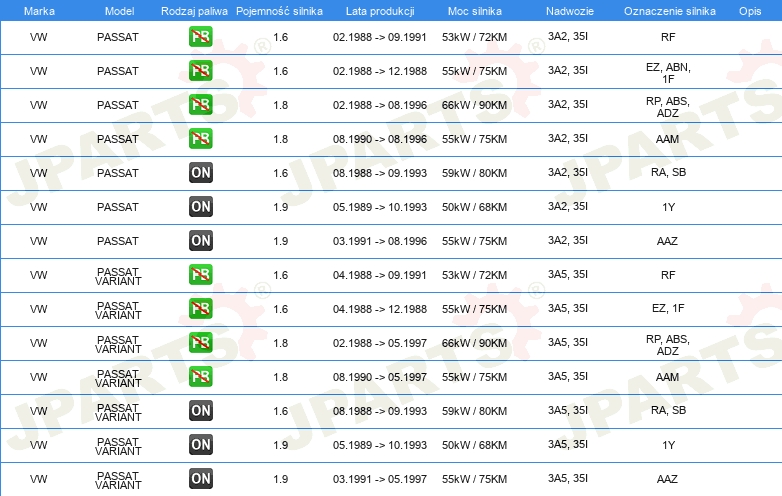Click the Lata produkcji column header
Image resolution: width=782 pixels, height=496 pixels.
coord(380,11)
